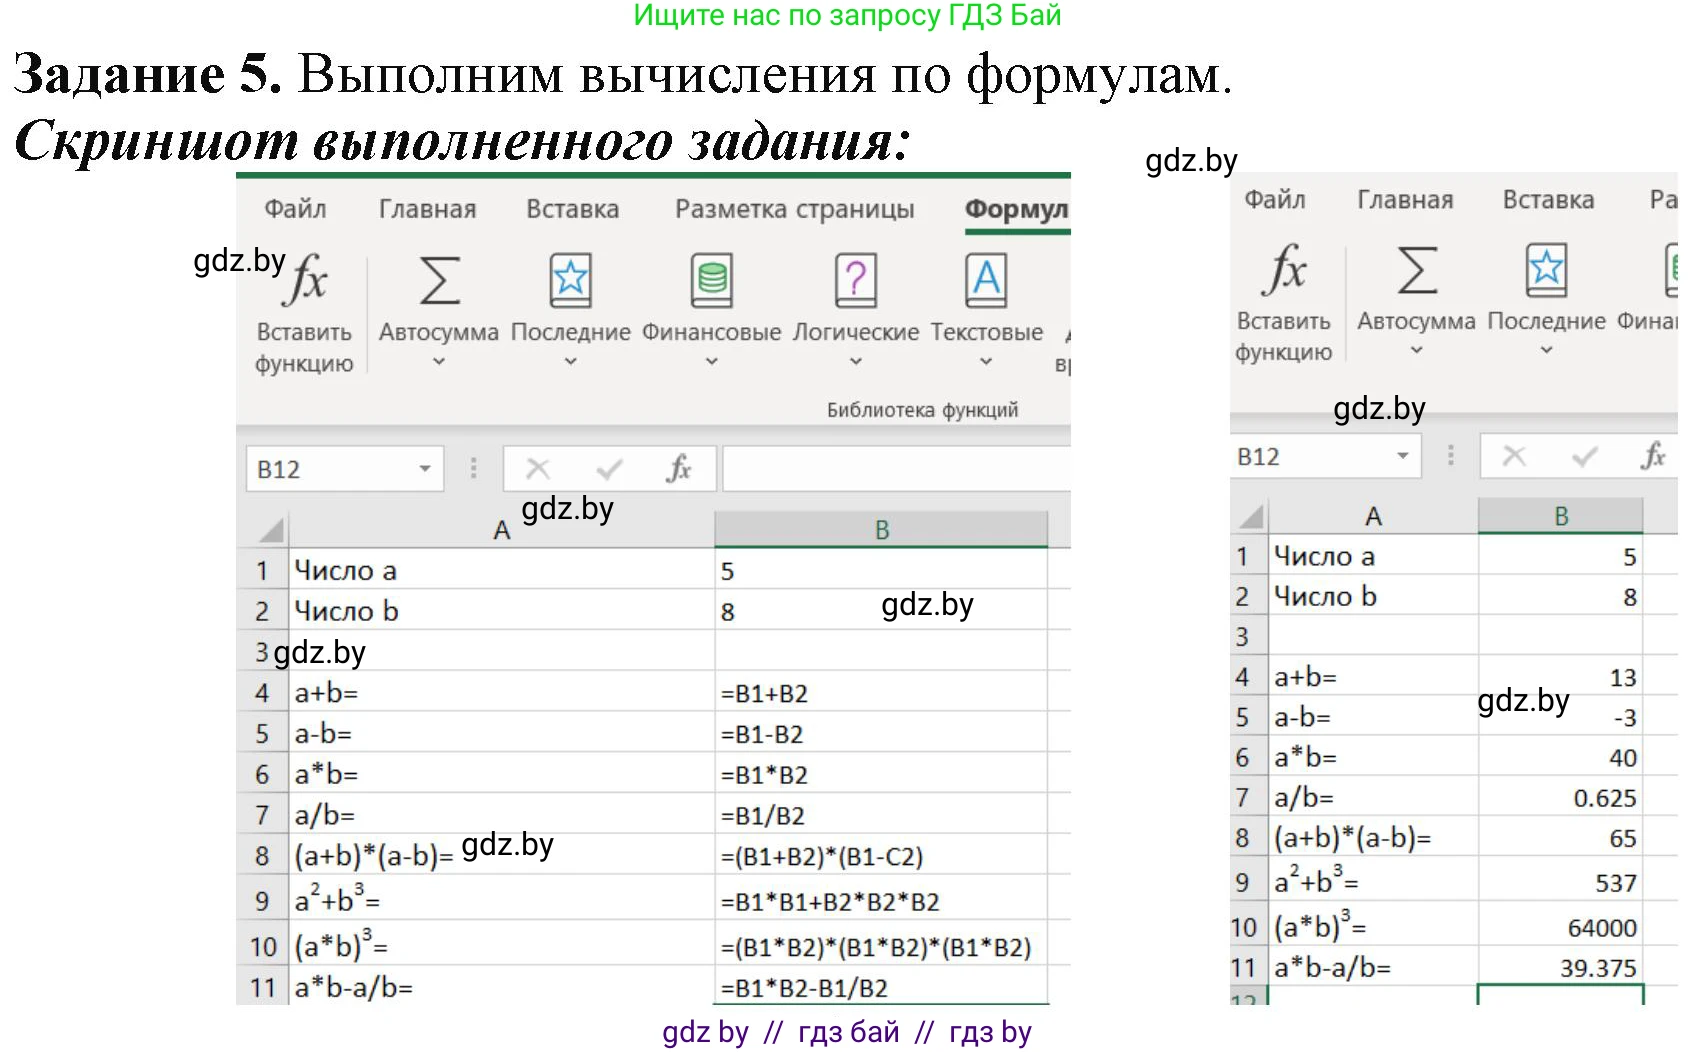The width and height of the screenshot is (1697, 1052).
Task: Select cell B1 containing value 5
Action: pyautogui.click(x=881, y=570)
